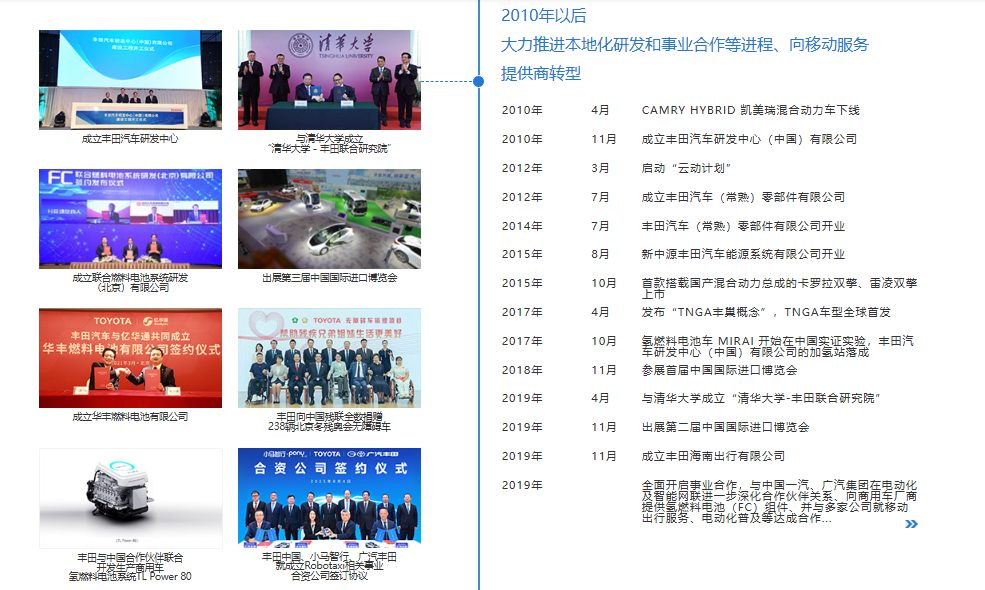Image resolution: width=985 pixels, height=590 pixels.
Task: Open the 成立丰田汽车研发中心 ceremony photo
Action: (x=130, y=79)
